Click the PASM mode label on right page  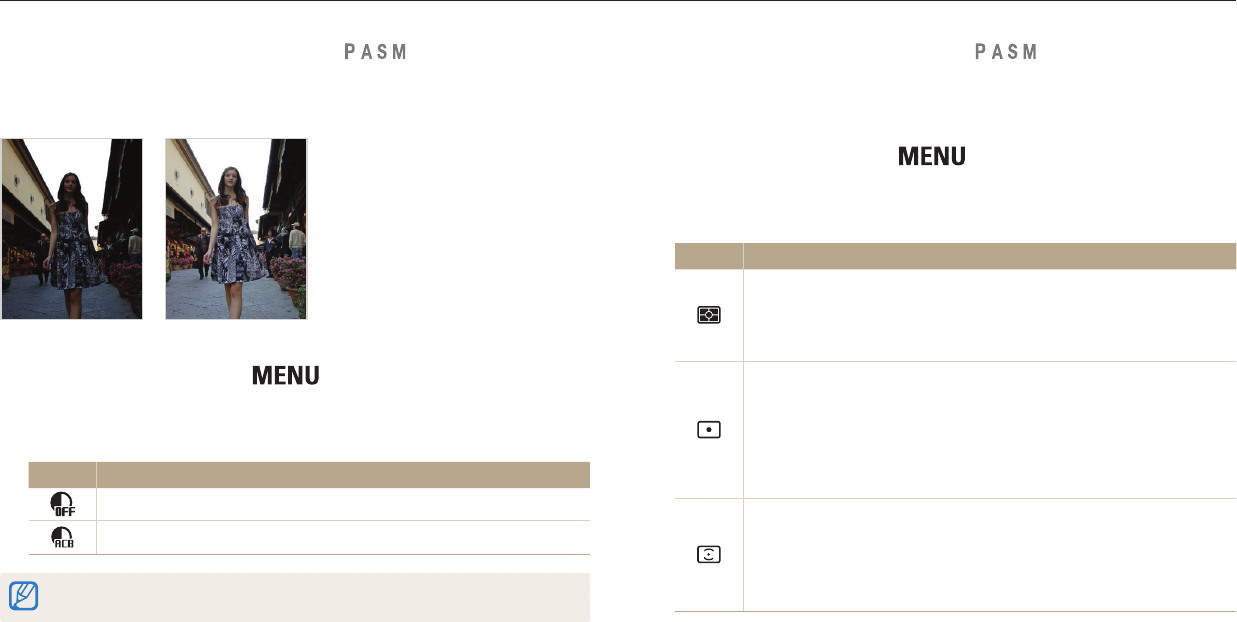(1007, 53)
